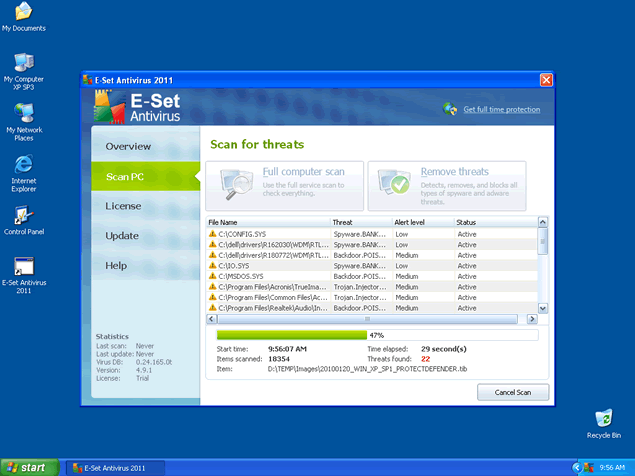Open E-Set Antivirus 2011 desktop shortcut

click(x=23, y=267)
